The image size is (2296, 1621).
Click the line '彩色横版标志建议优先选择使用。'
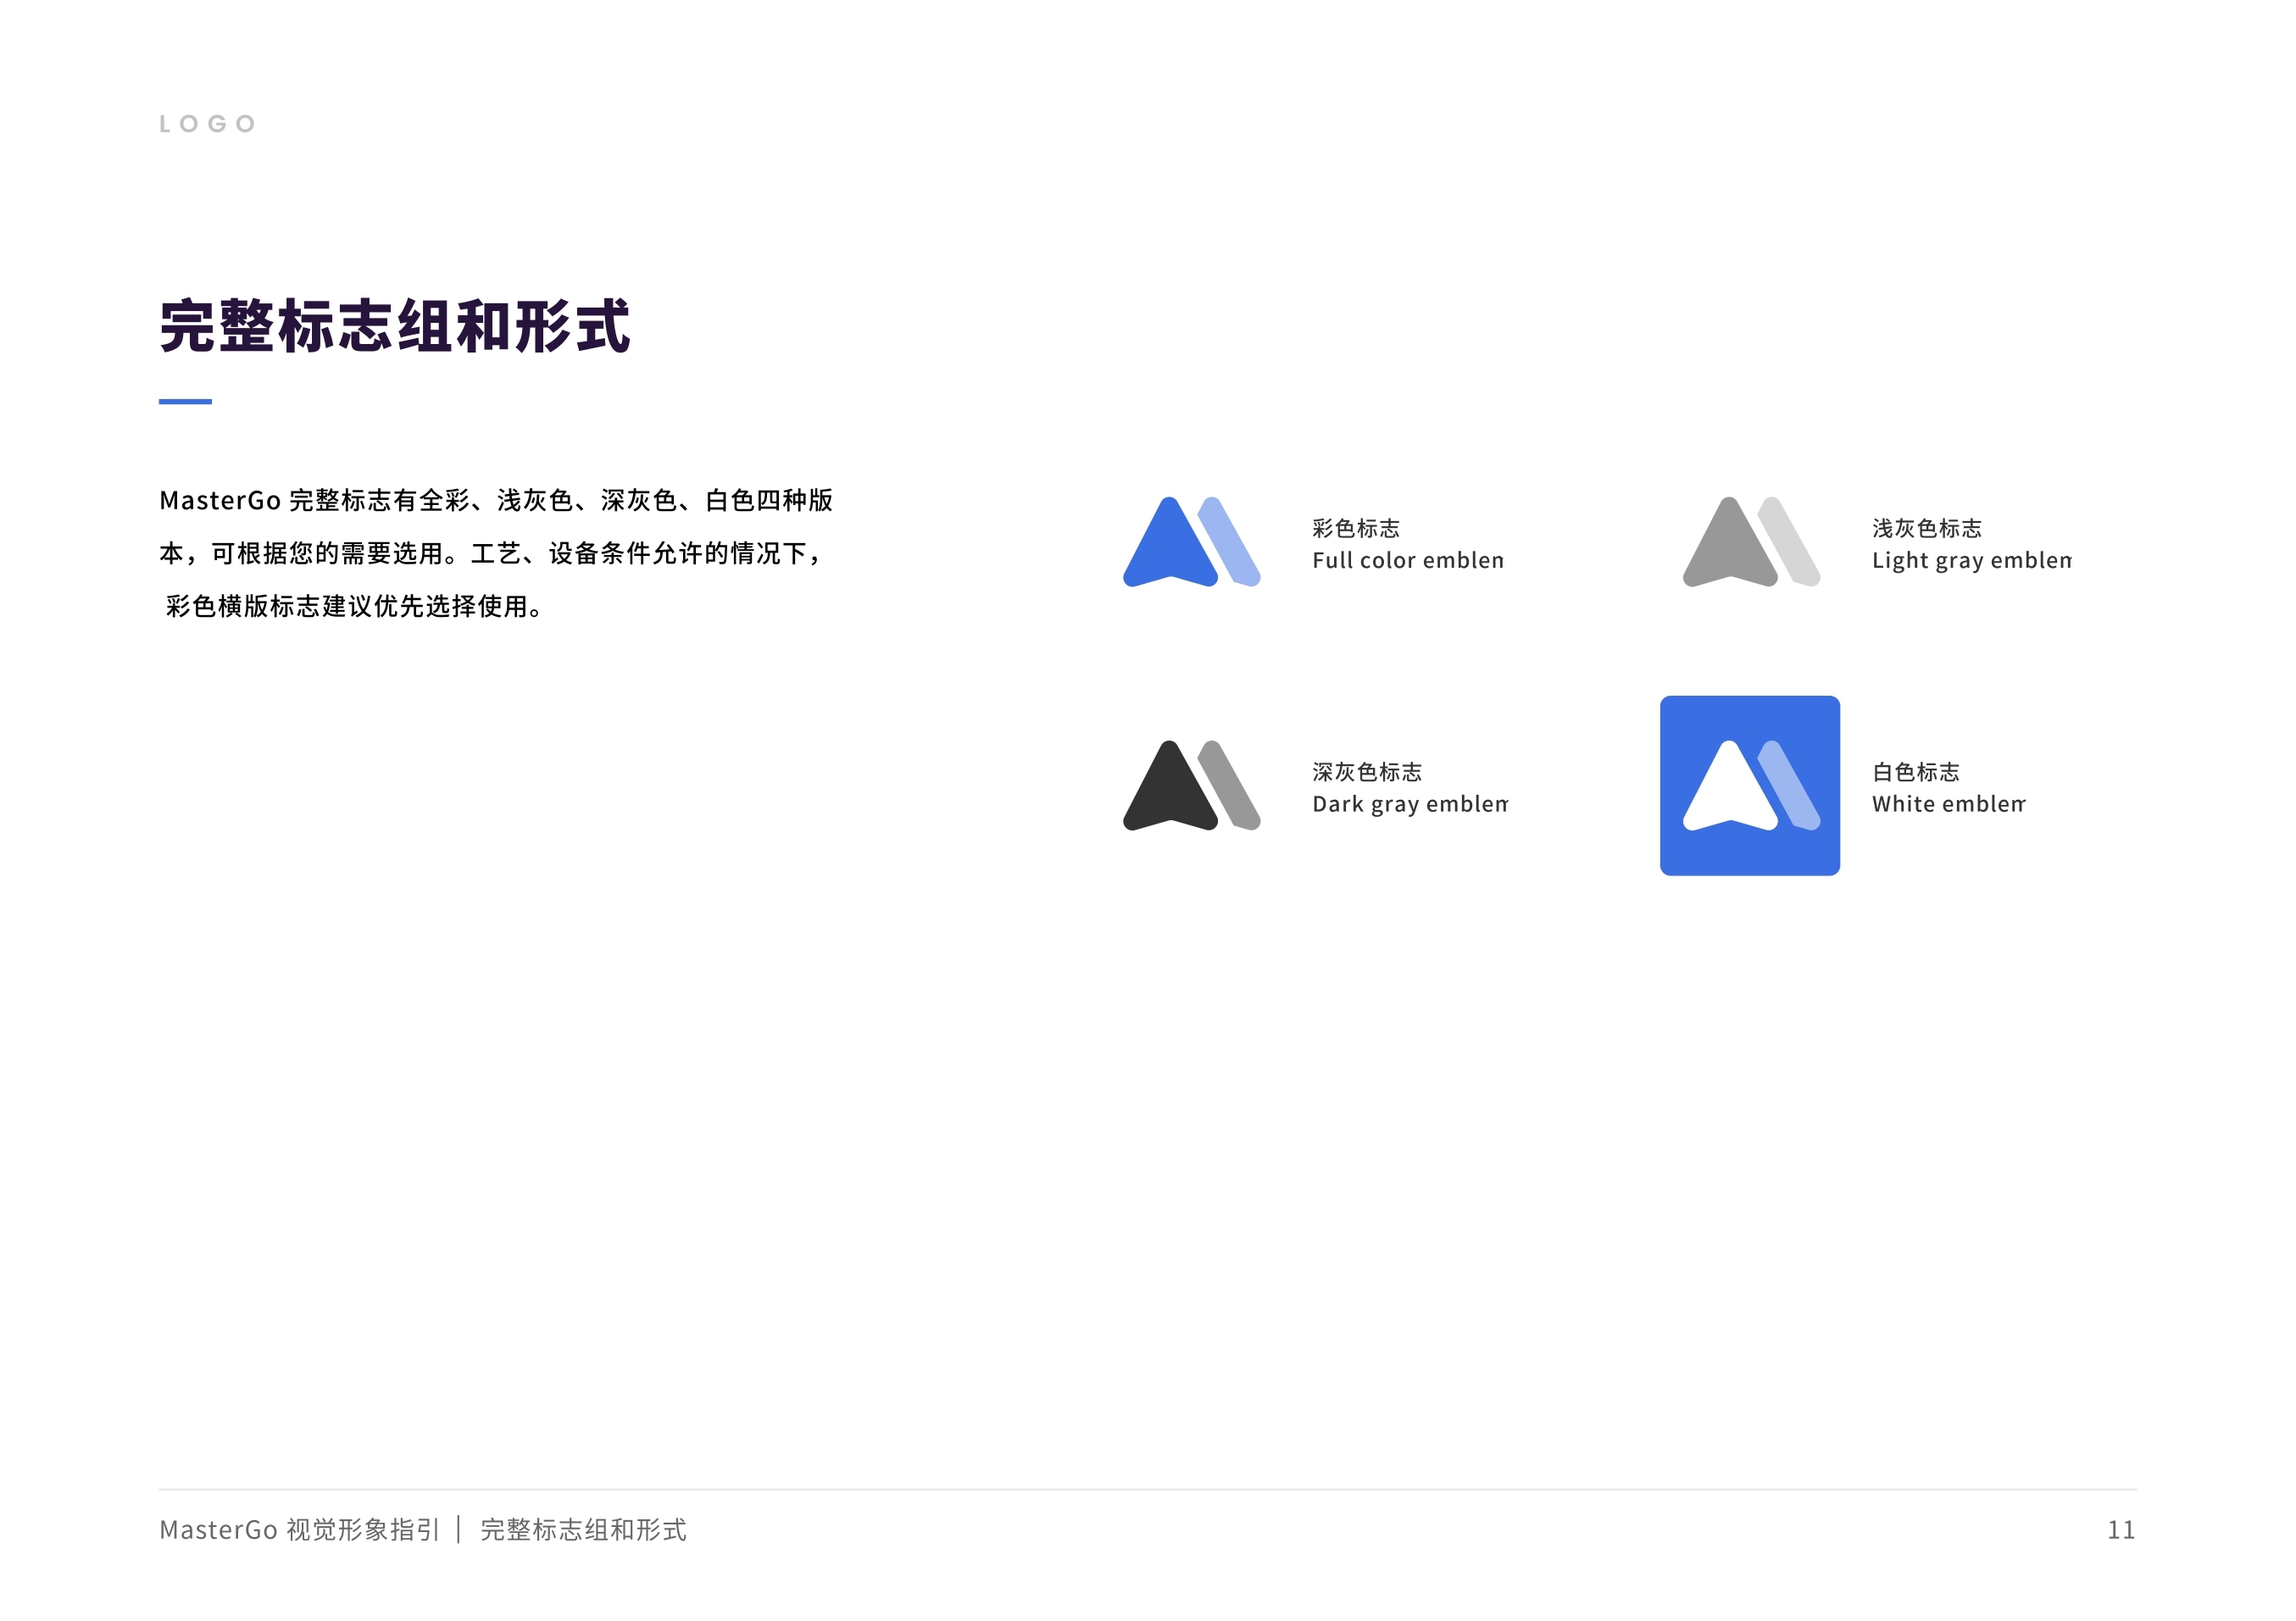click(x=354, y=606)
